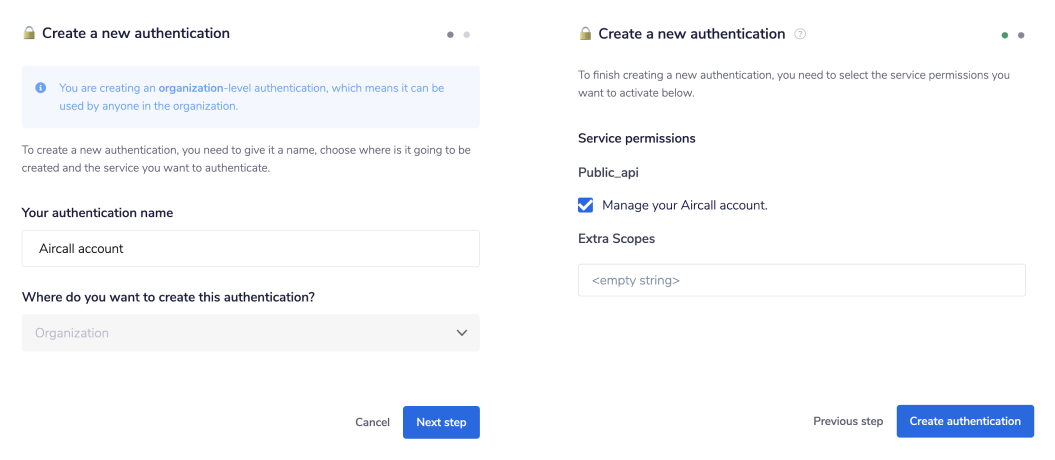Click the Service permissions heading
This screenshot has width=1055, height=460.
pyautogui.click(x=636, y=138)
